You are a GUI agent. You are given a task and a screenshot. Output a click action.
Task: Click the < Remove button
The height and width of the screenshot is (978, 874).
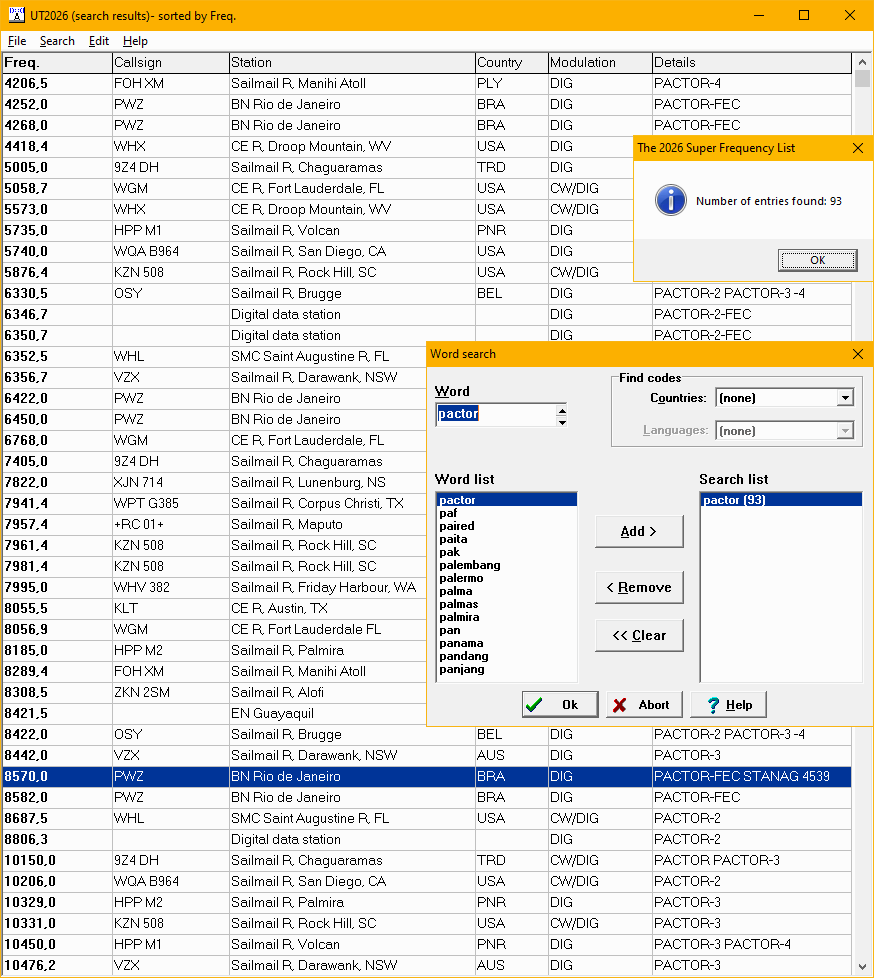(639, 588)
